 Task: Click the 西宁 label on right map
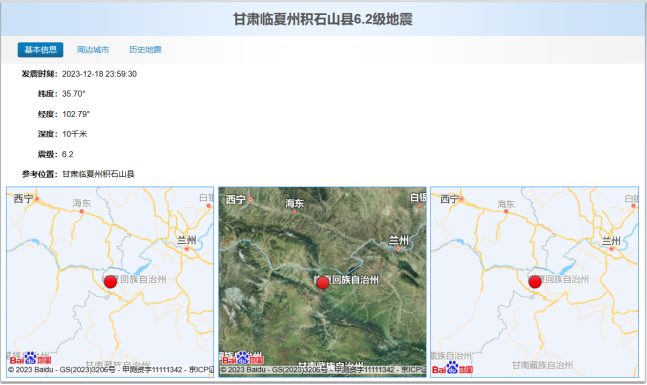pyautogui.click(x=449, y=199)
